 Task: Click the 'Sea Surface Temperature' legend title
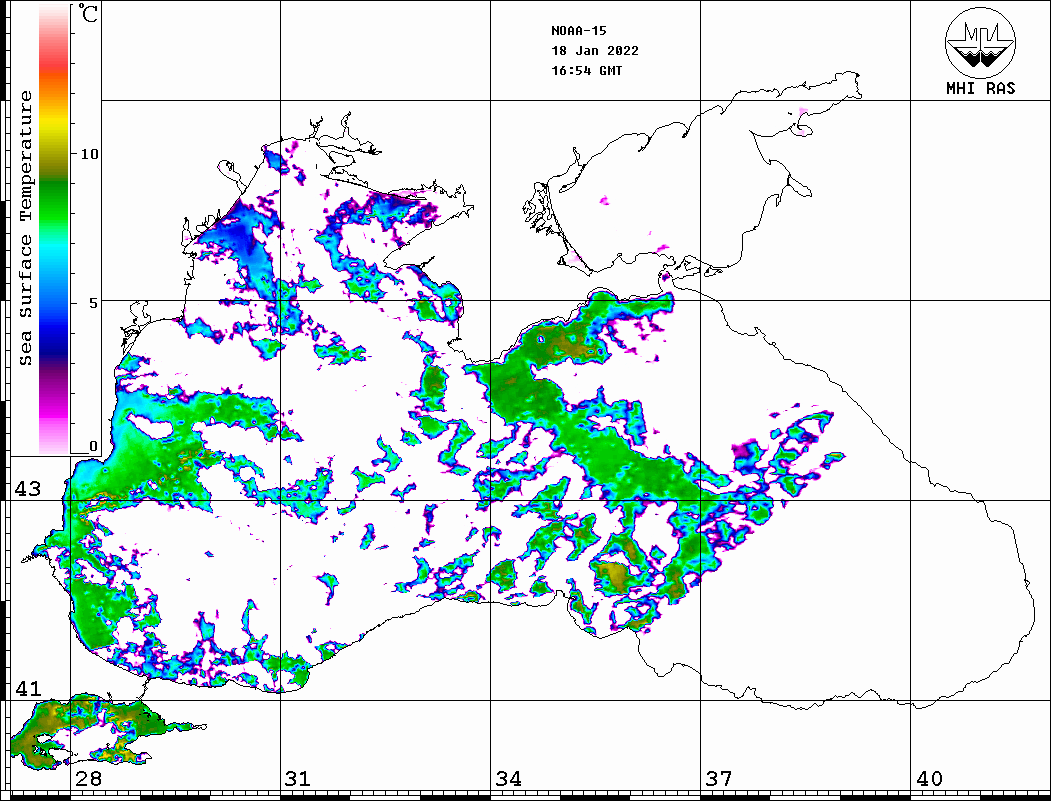(x=26, y=229)
